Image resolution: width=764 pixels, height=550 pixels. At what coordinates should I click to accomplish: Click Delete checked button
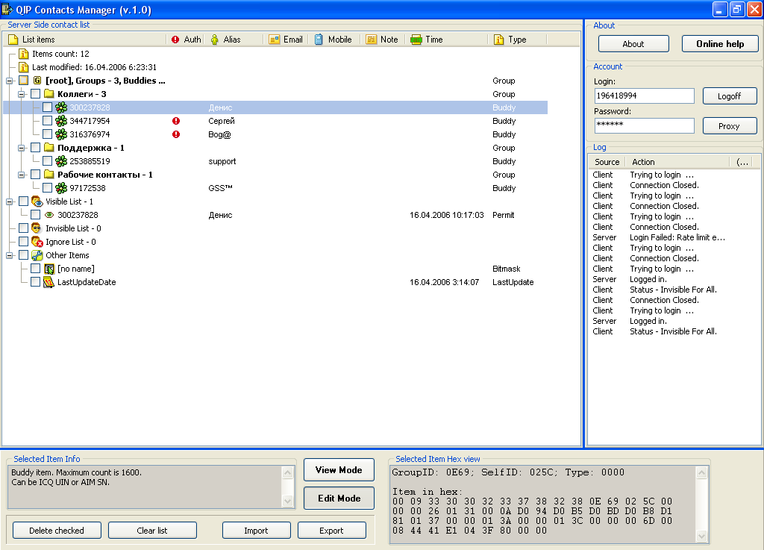coord(57,531)
